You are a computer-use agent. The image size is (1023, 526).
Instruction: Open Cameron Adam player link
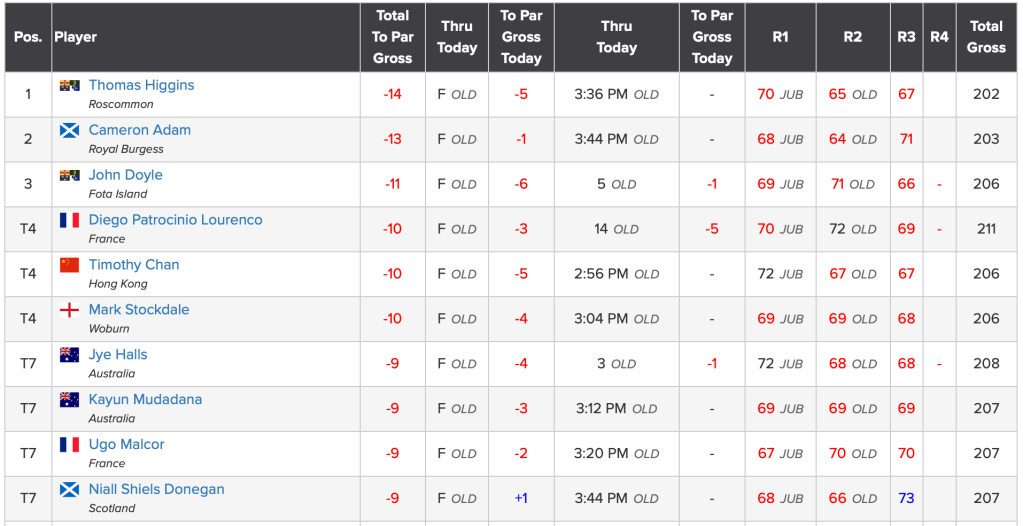[139, 130]
